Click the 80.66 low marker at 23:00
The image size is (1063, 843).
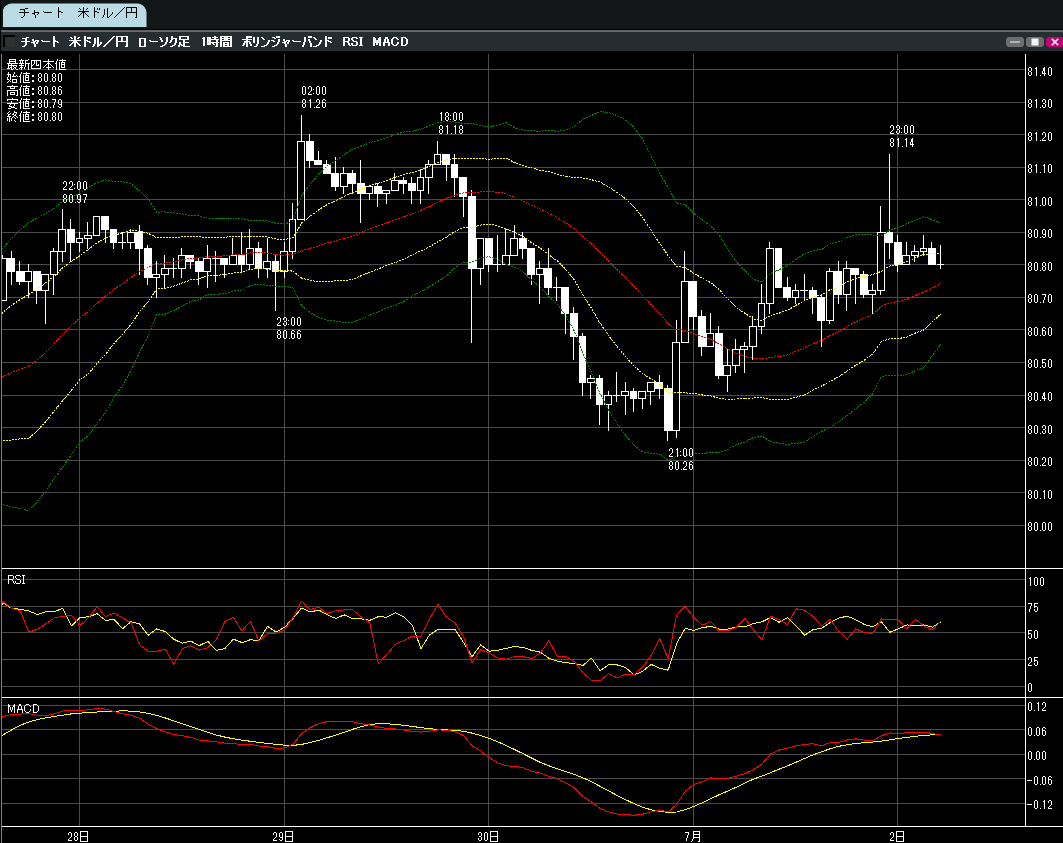point(289,335)
